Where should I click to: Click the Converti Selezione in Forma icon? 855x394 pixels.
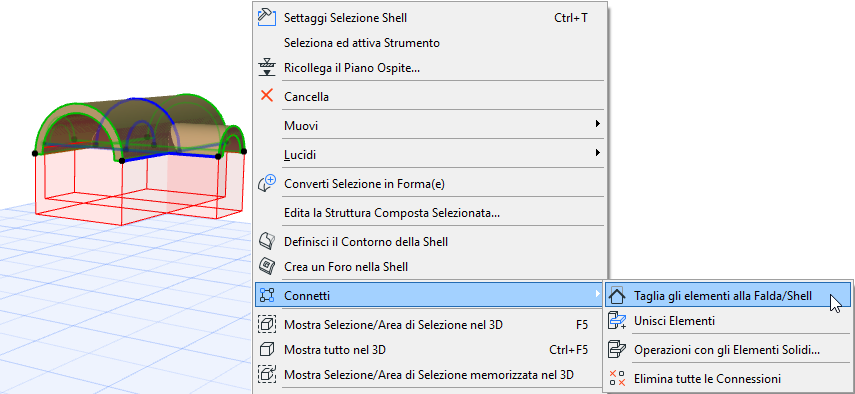click(267, 184)
